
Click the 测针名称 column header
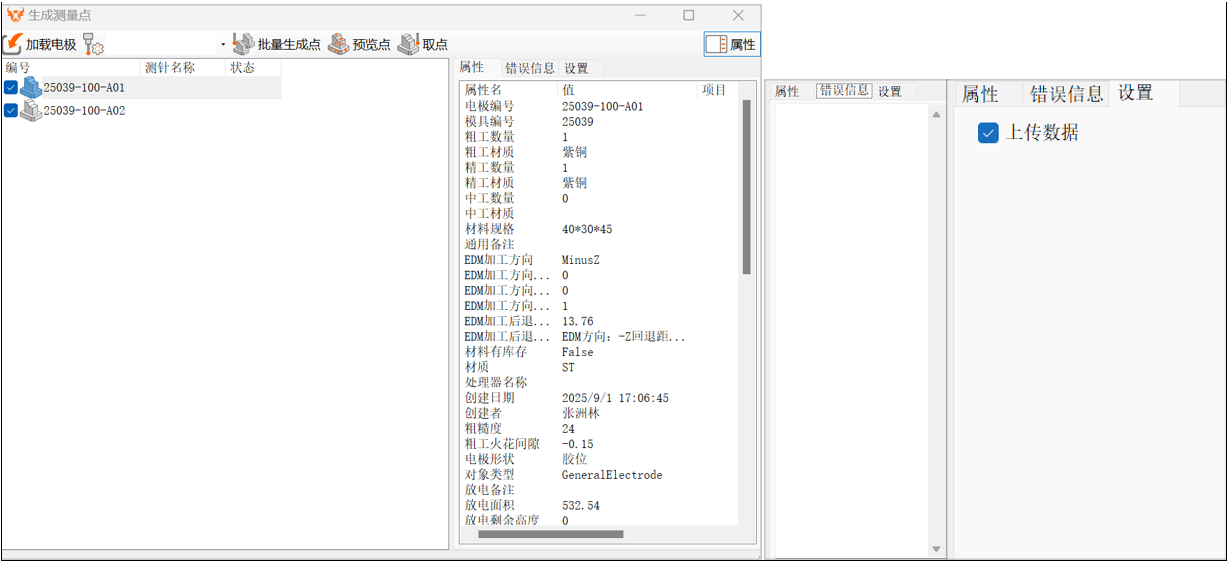[x=170, y=68]
